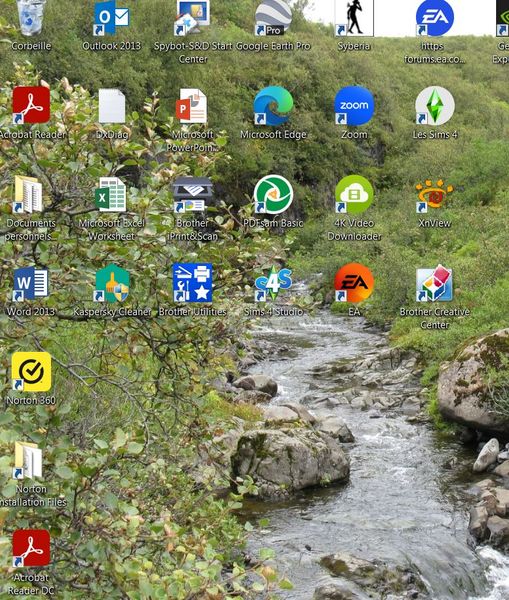Open the XnView image viewer shortcut
This screenshot has width=509, height=600.
tap(434, 194)
